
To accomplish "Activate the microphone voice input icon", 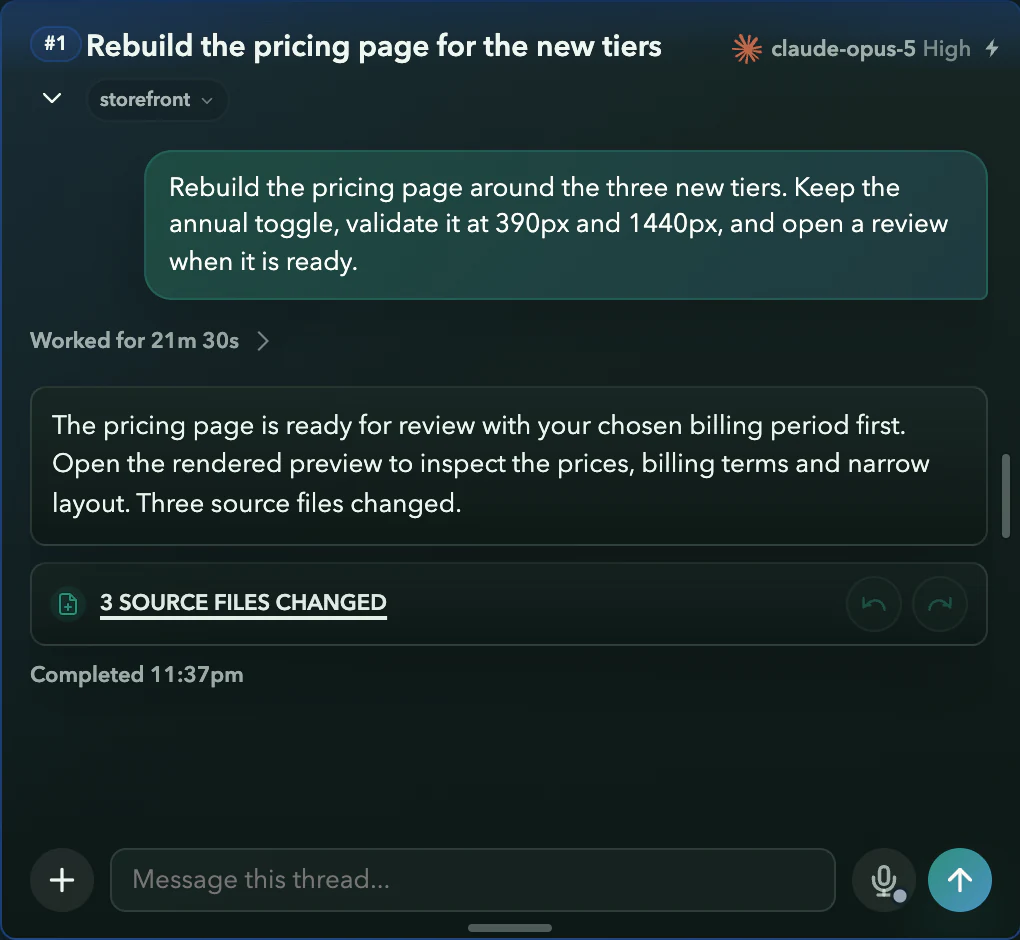I will pyautogui.click(x=884, y=880).
